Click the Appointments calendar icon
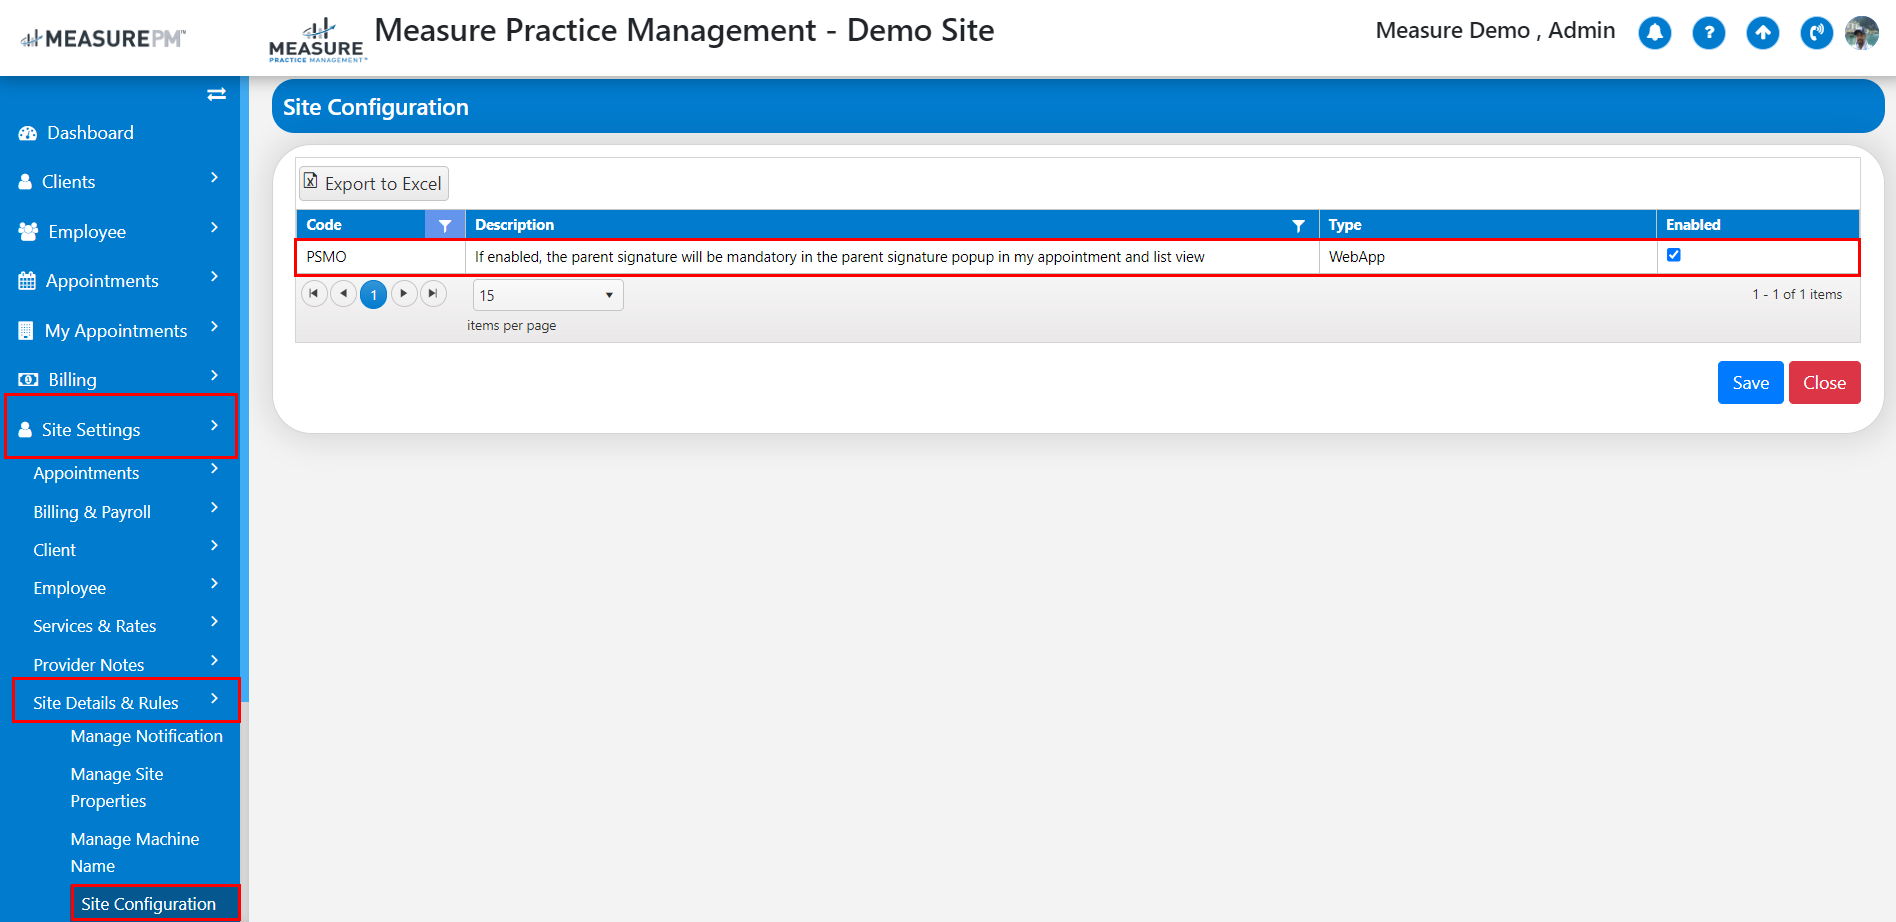 (27, 281)
